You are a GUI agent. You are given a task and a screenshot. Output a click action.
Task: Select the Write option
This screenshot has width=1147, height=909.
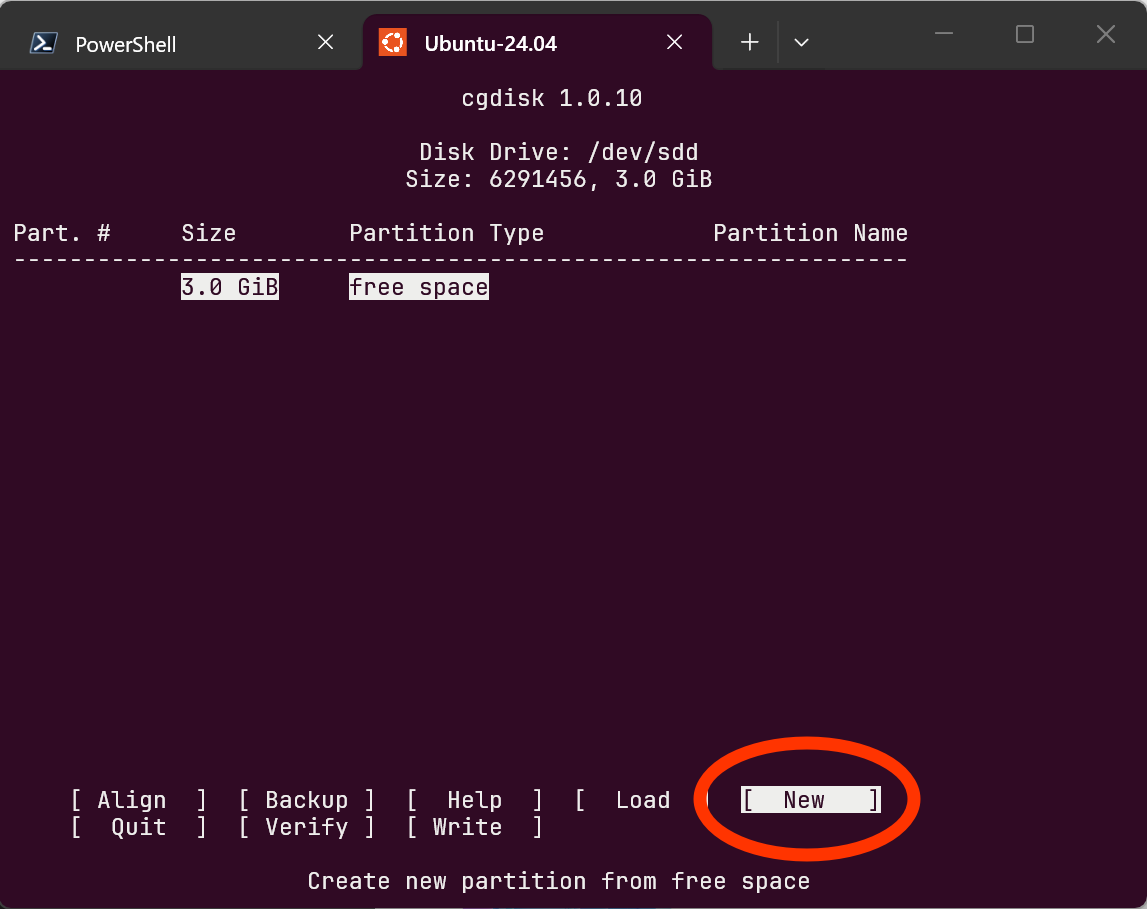(475, 827)
